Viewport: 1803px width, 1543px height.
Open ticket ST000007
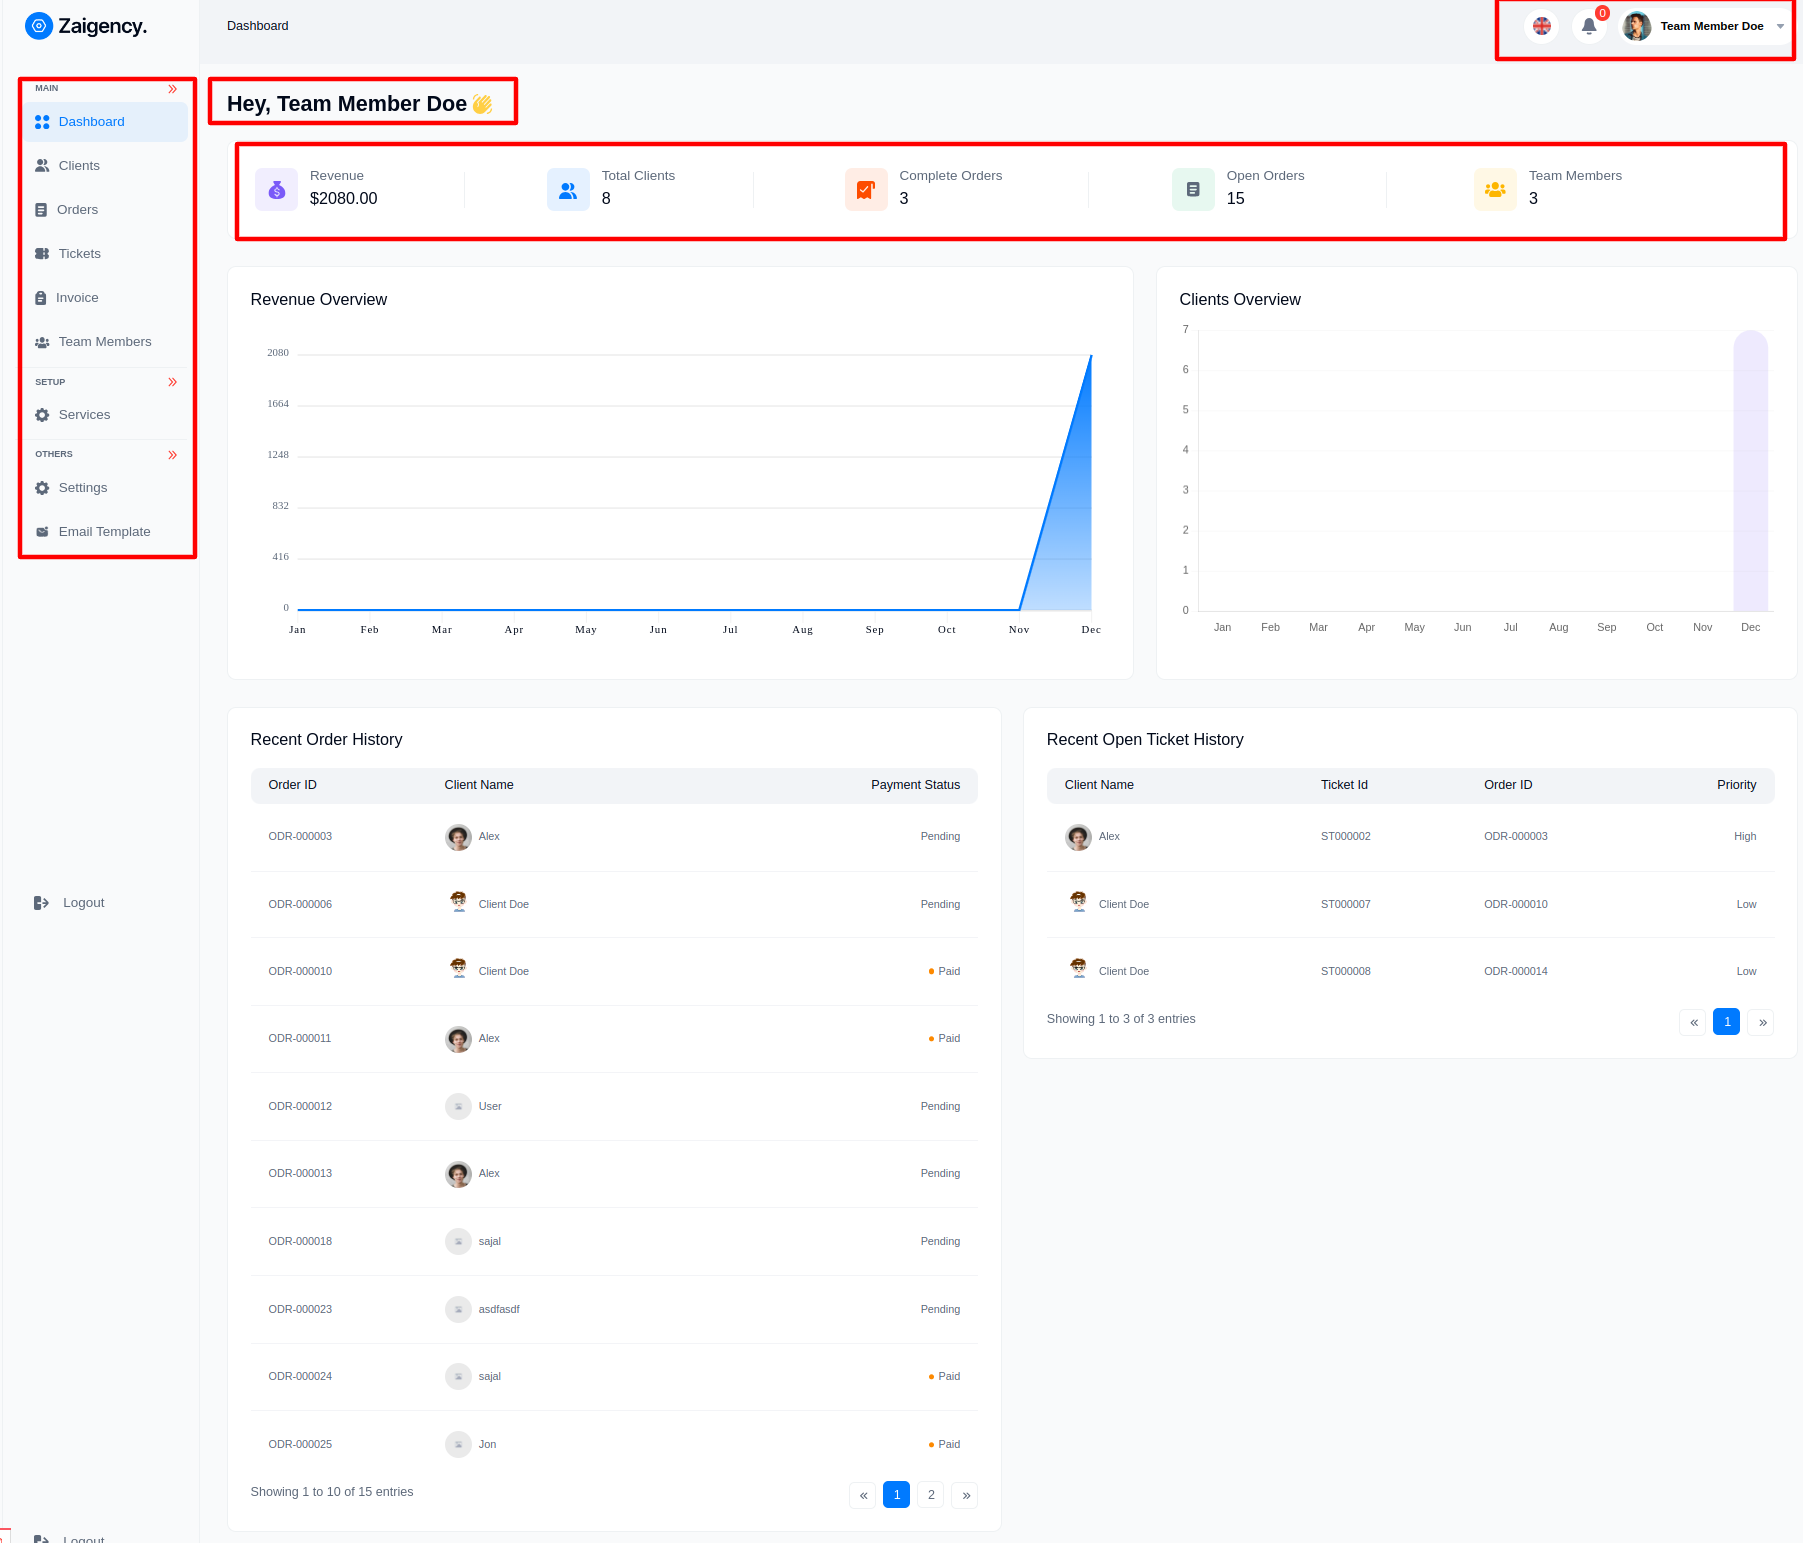1346,904
